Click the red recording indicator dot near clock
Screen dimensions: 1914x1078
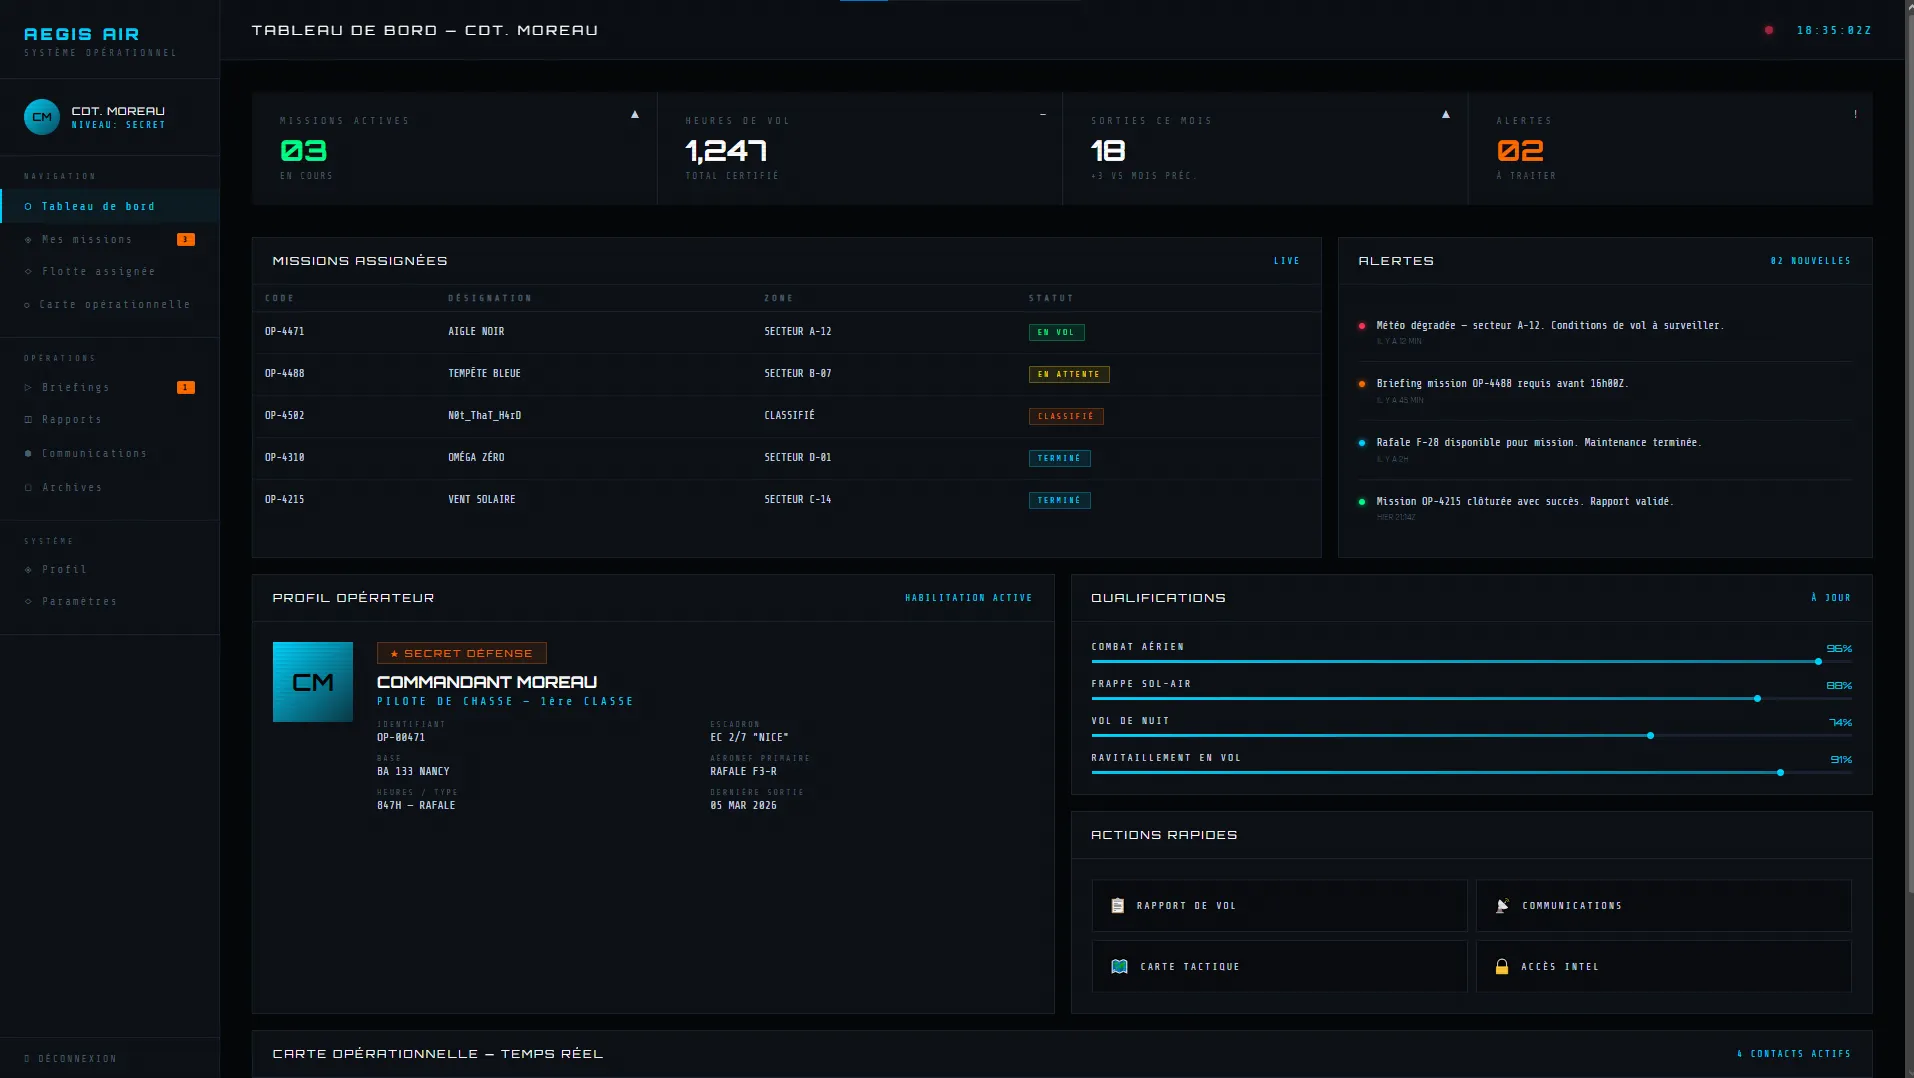[1769, 31]
